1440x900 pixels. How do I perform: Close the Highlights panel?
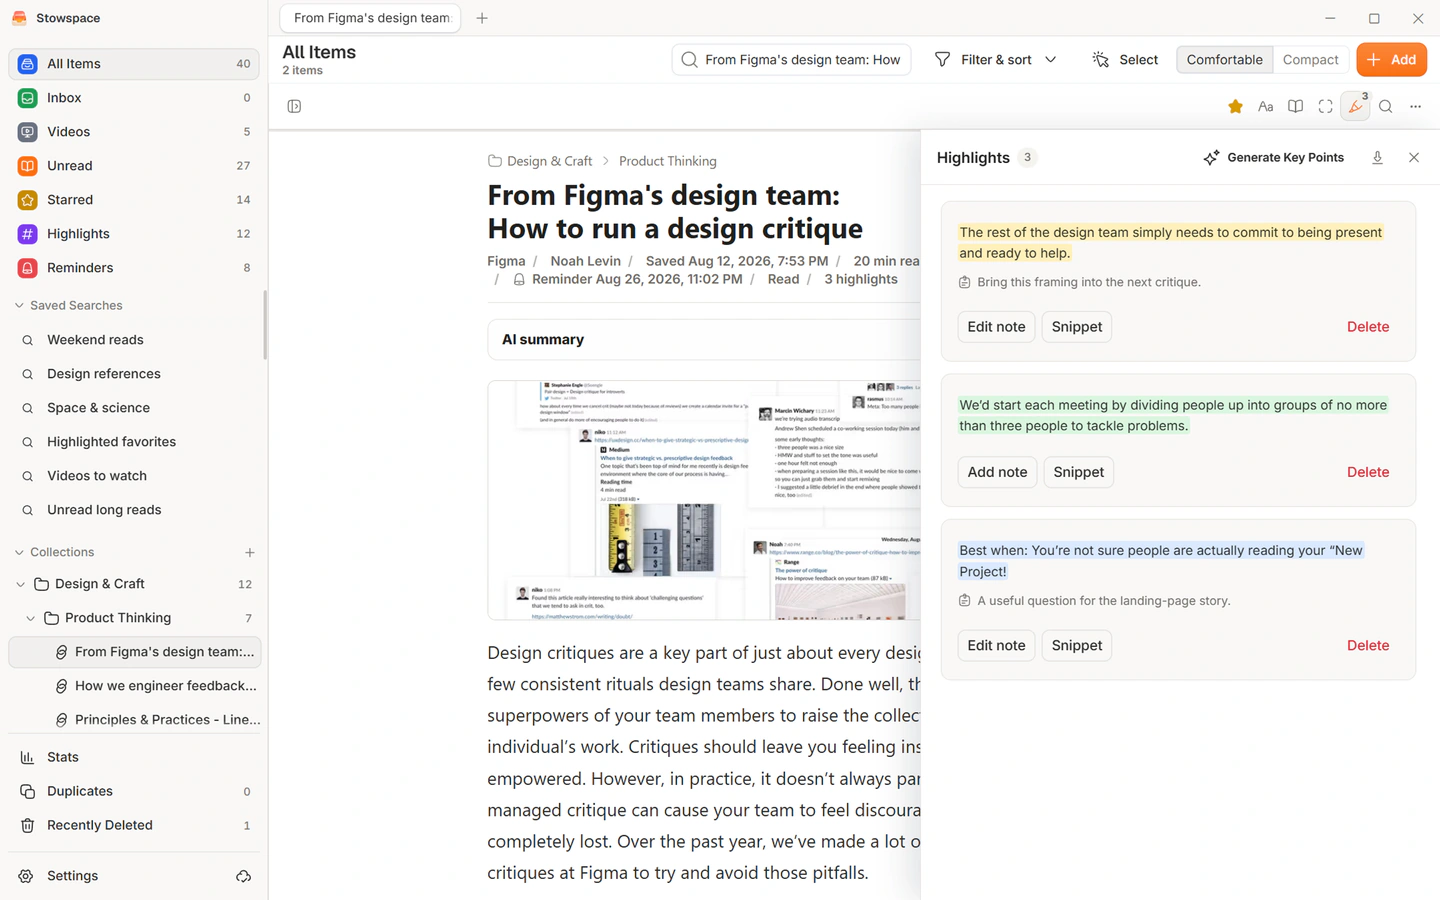click(x=1413, y=158)
